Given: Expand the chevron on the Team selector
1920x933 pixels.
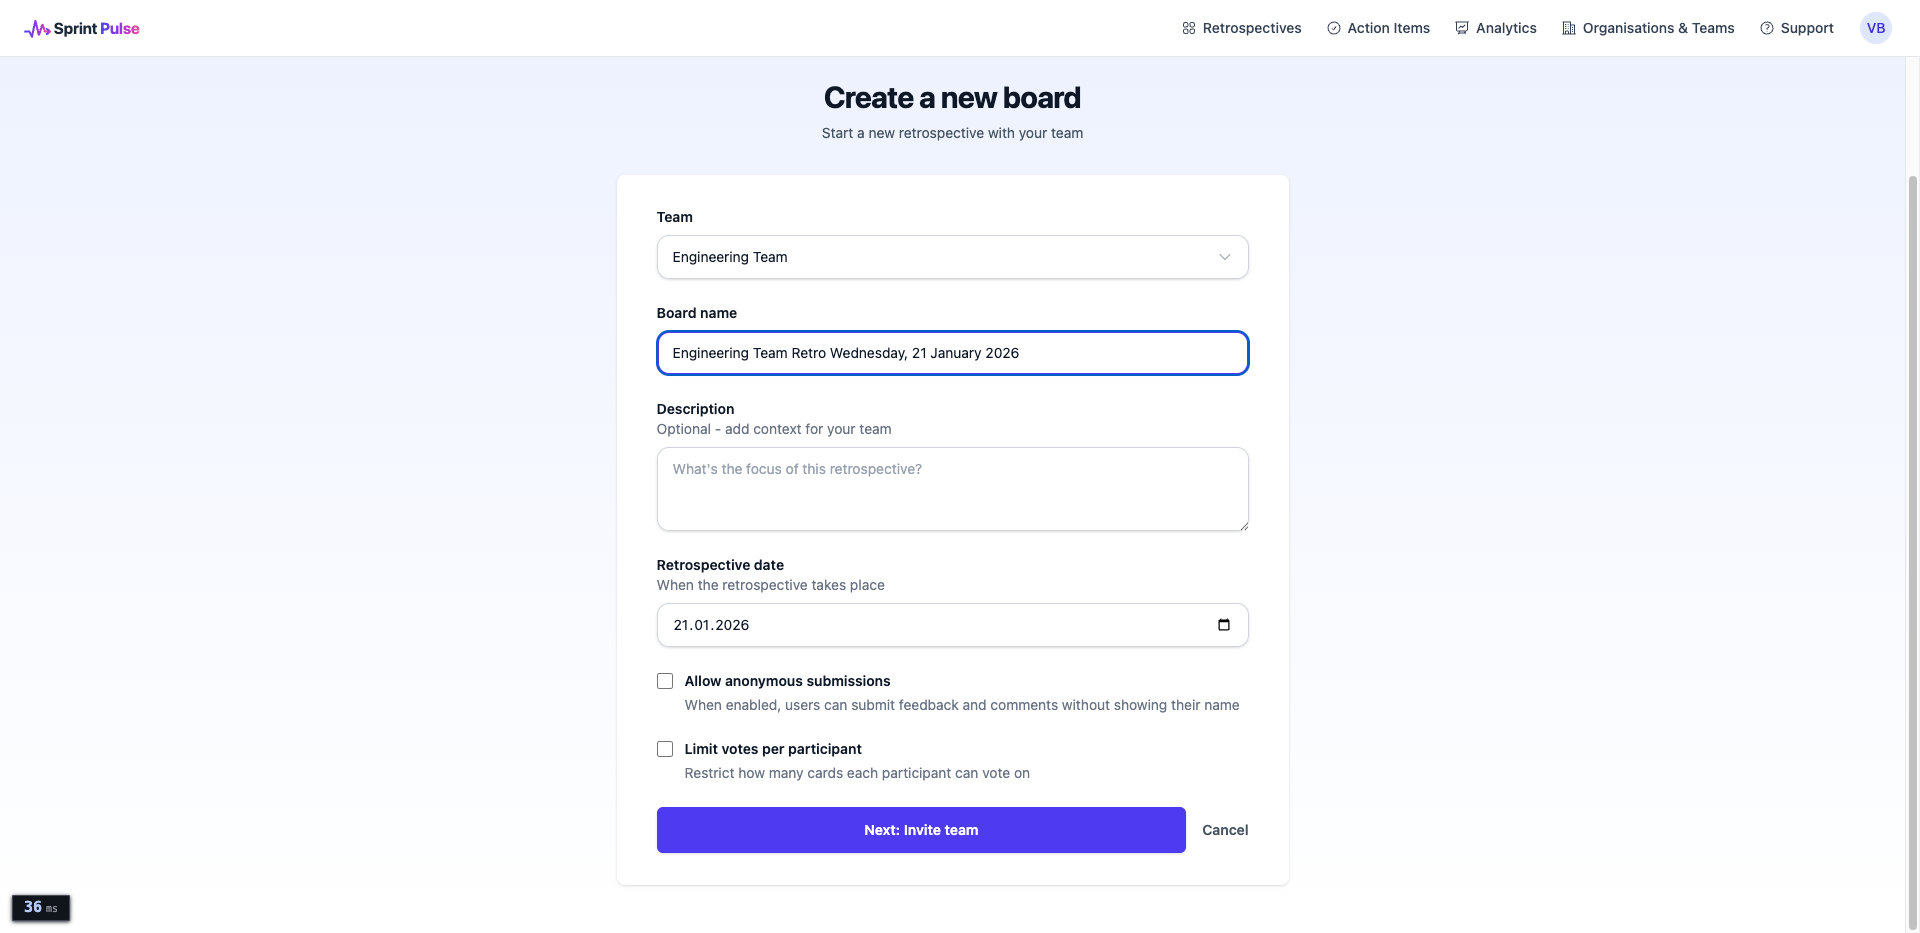Looking at the screenshot, I should coord(1224,257).
